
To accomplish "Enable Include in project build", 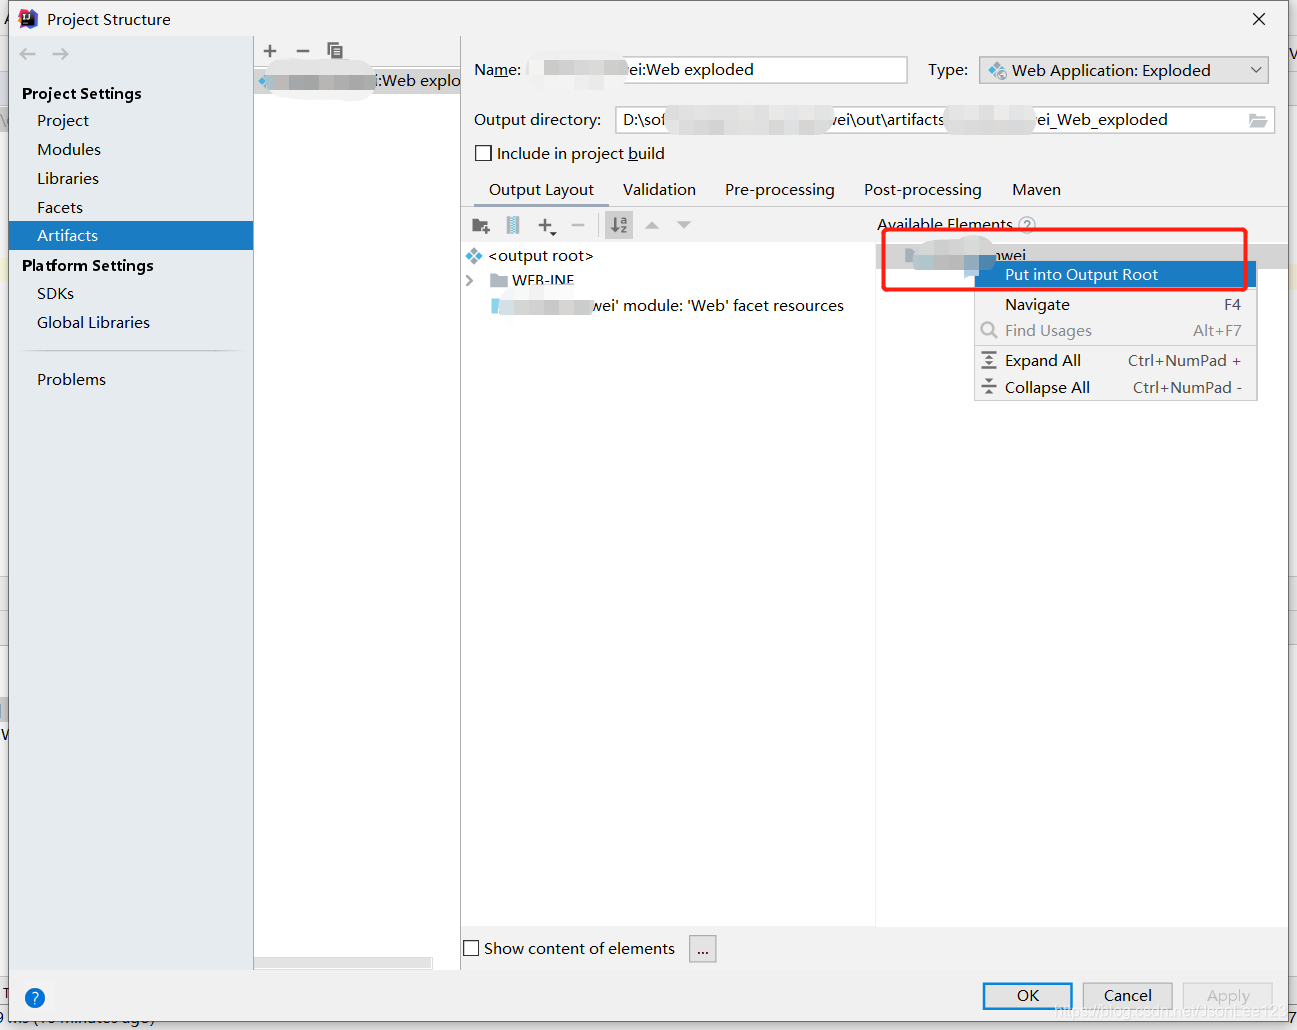I will (484, 153).
